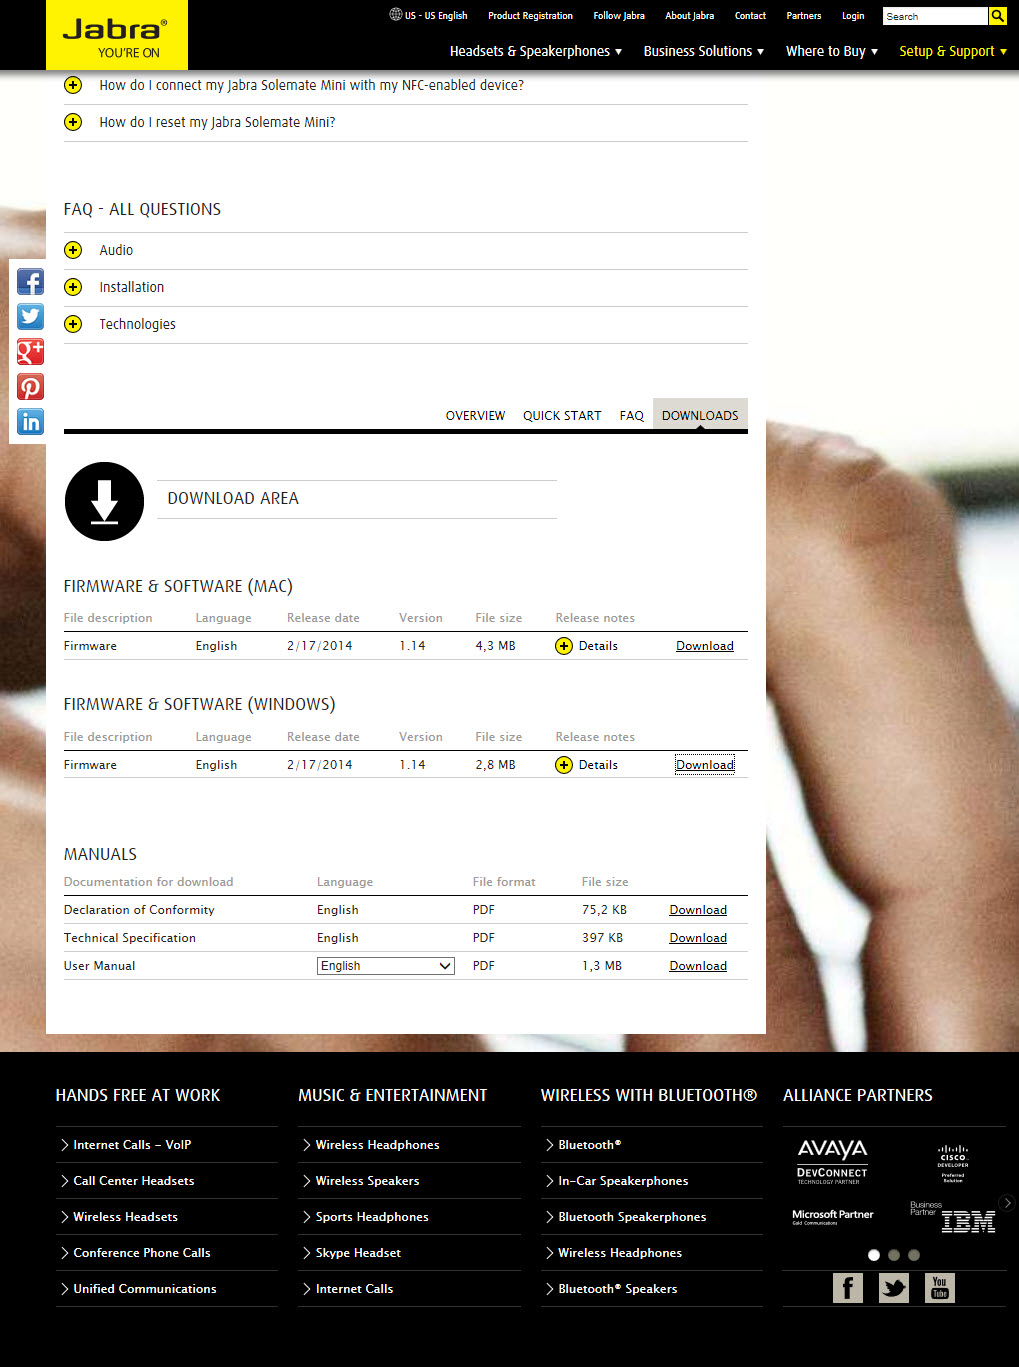1019x1367 pixels.
Task: Click the Microsoft Partner logo
Action: [x=833, y=1216]
